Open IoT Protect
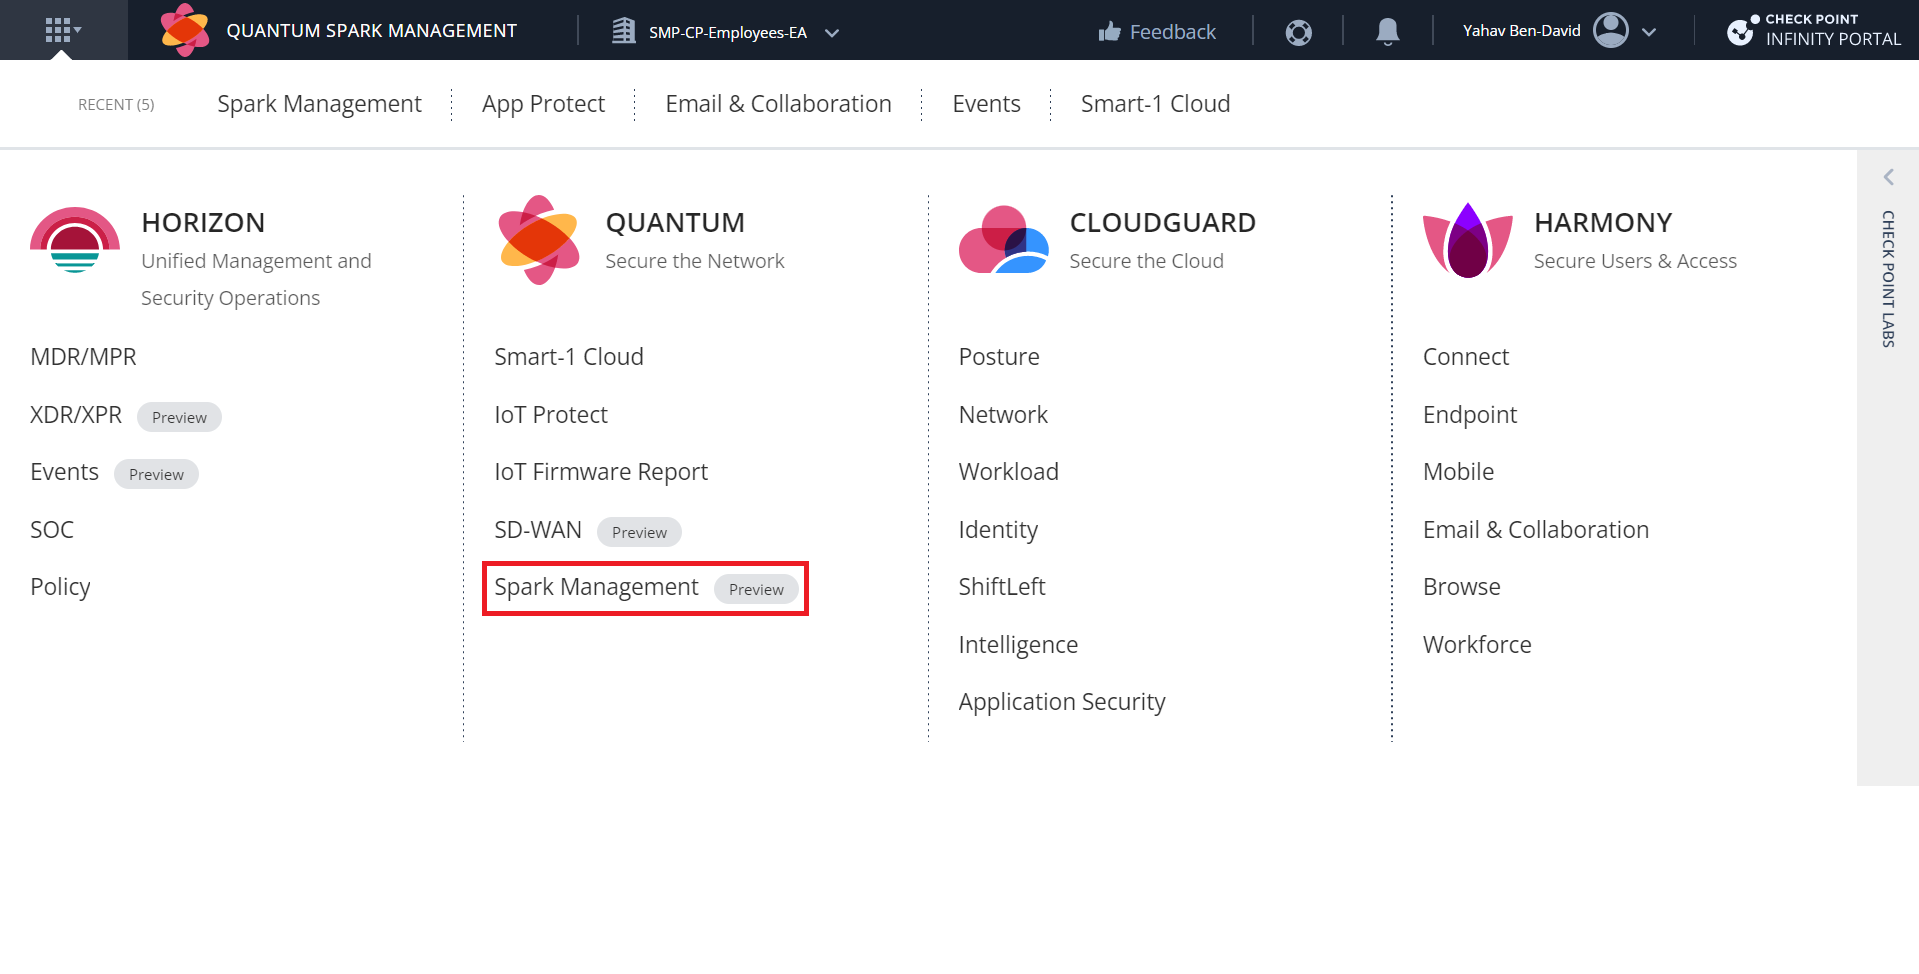Screen dimensions: 1919x974 551,415
